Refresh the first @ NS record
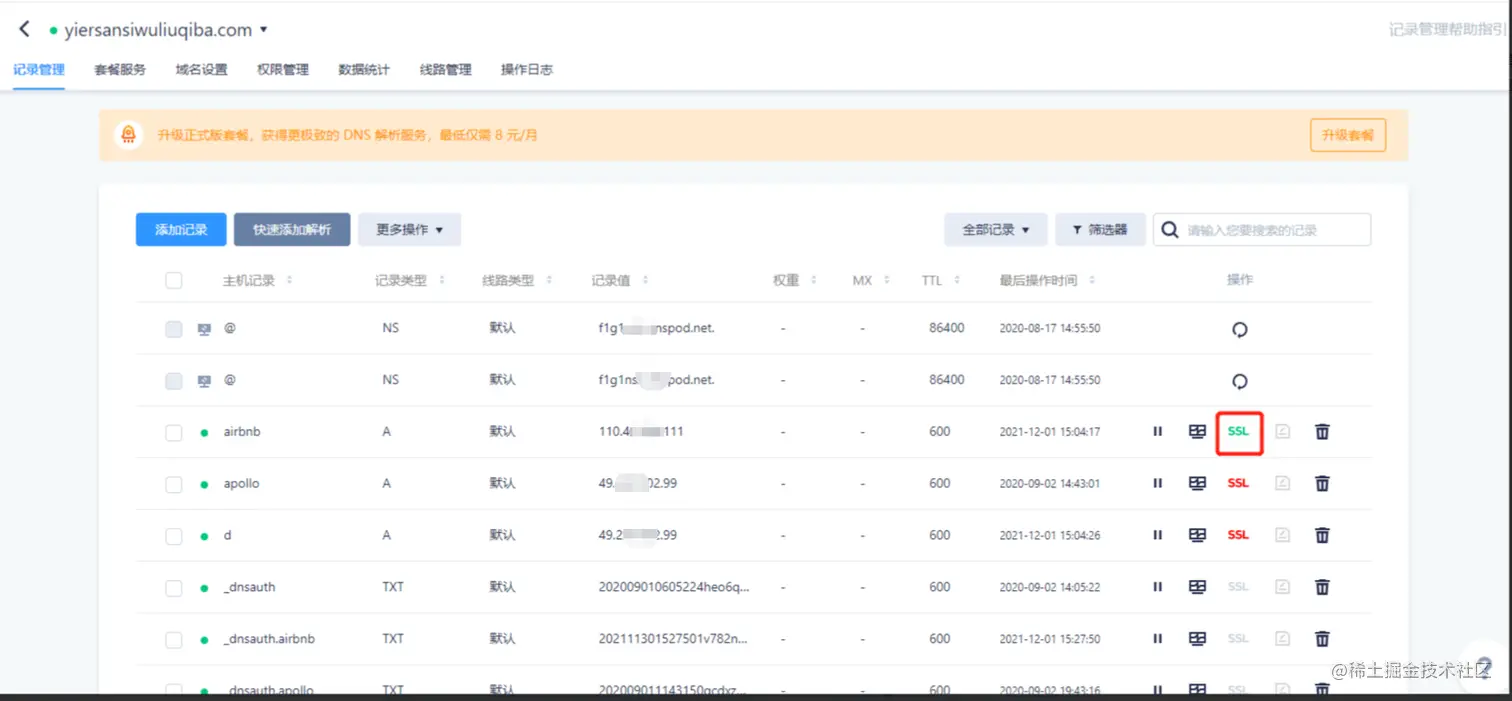 pos(1240,329)
